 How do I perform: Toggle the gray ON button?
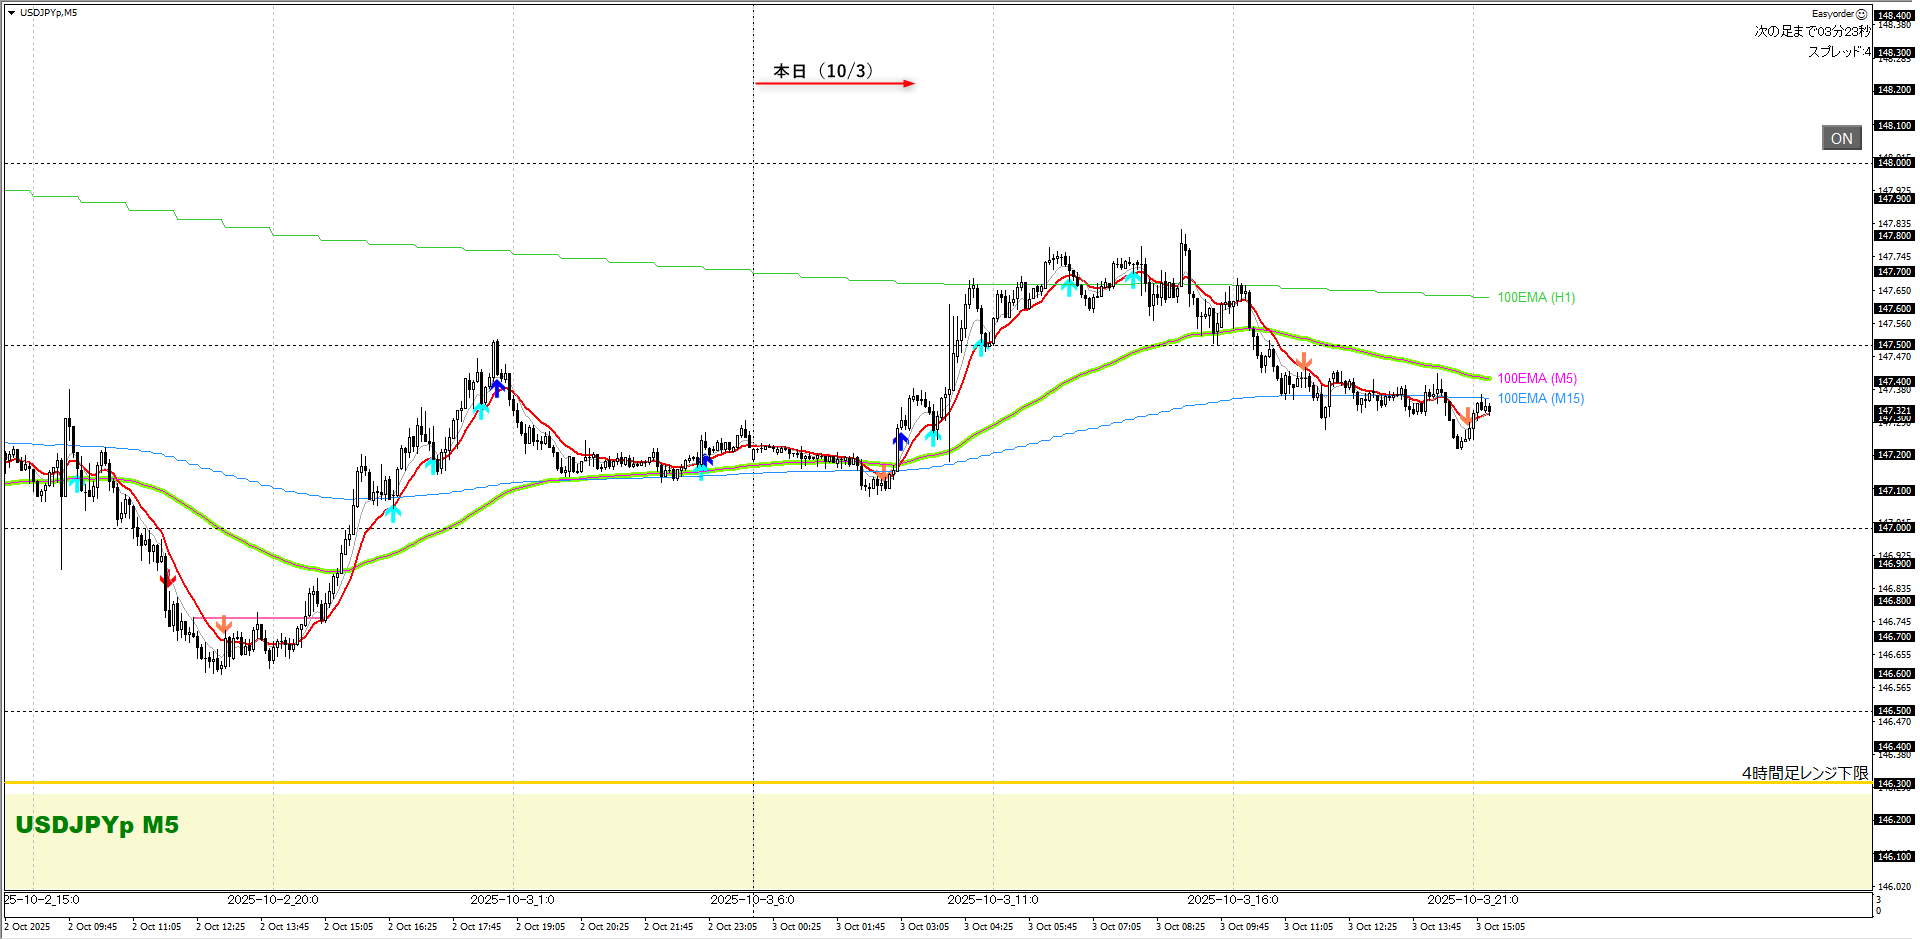[x=1841, y=139]
